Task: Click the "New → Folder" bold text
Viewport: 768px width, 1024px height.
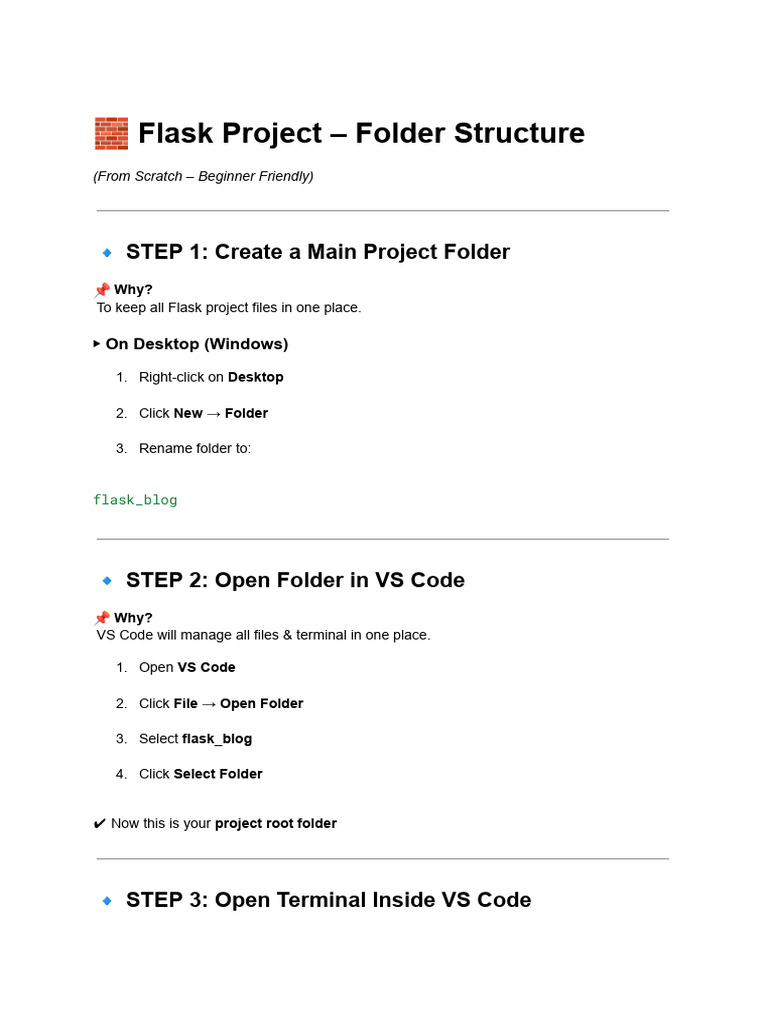Action: point(221,413)
